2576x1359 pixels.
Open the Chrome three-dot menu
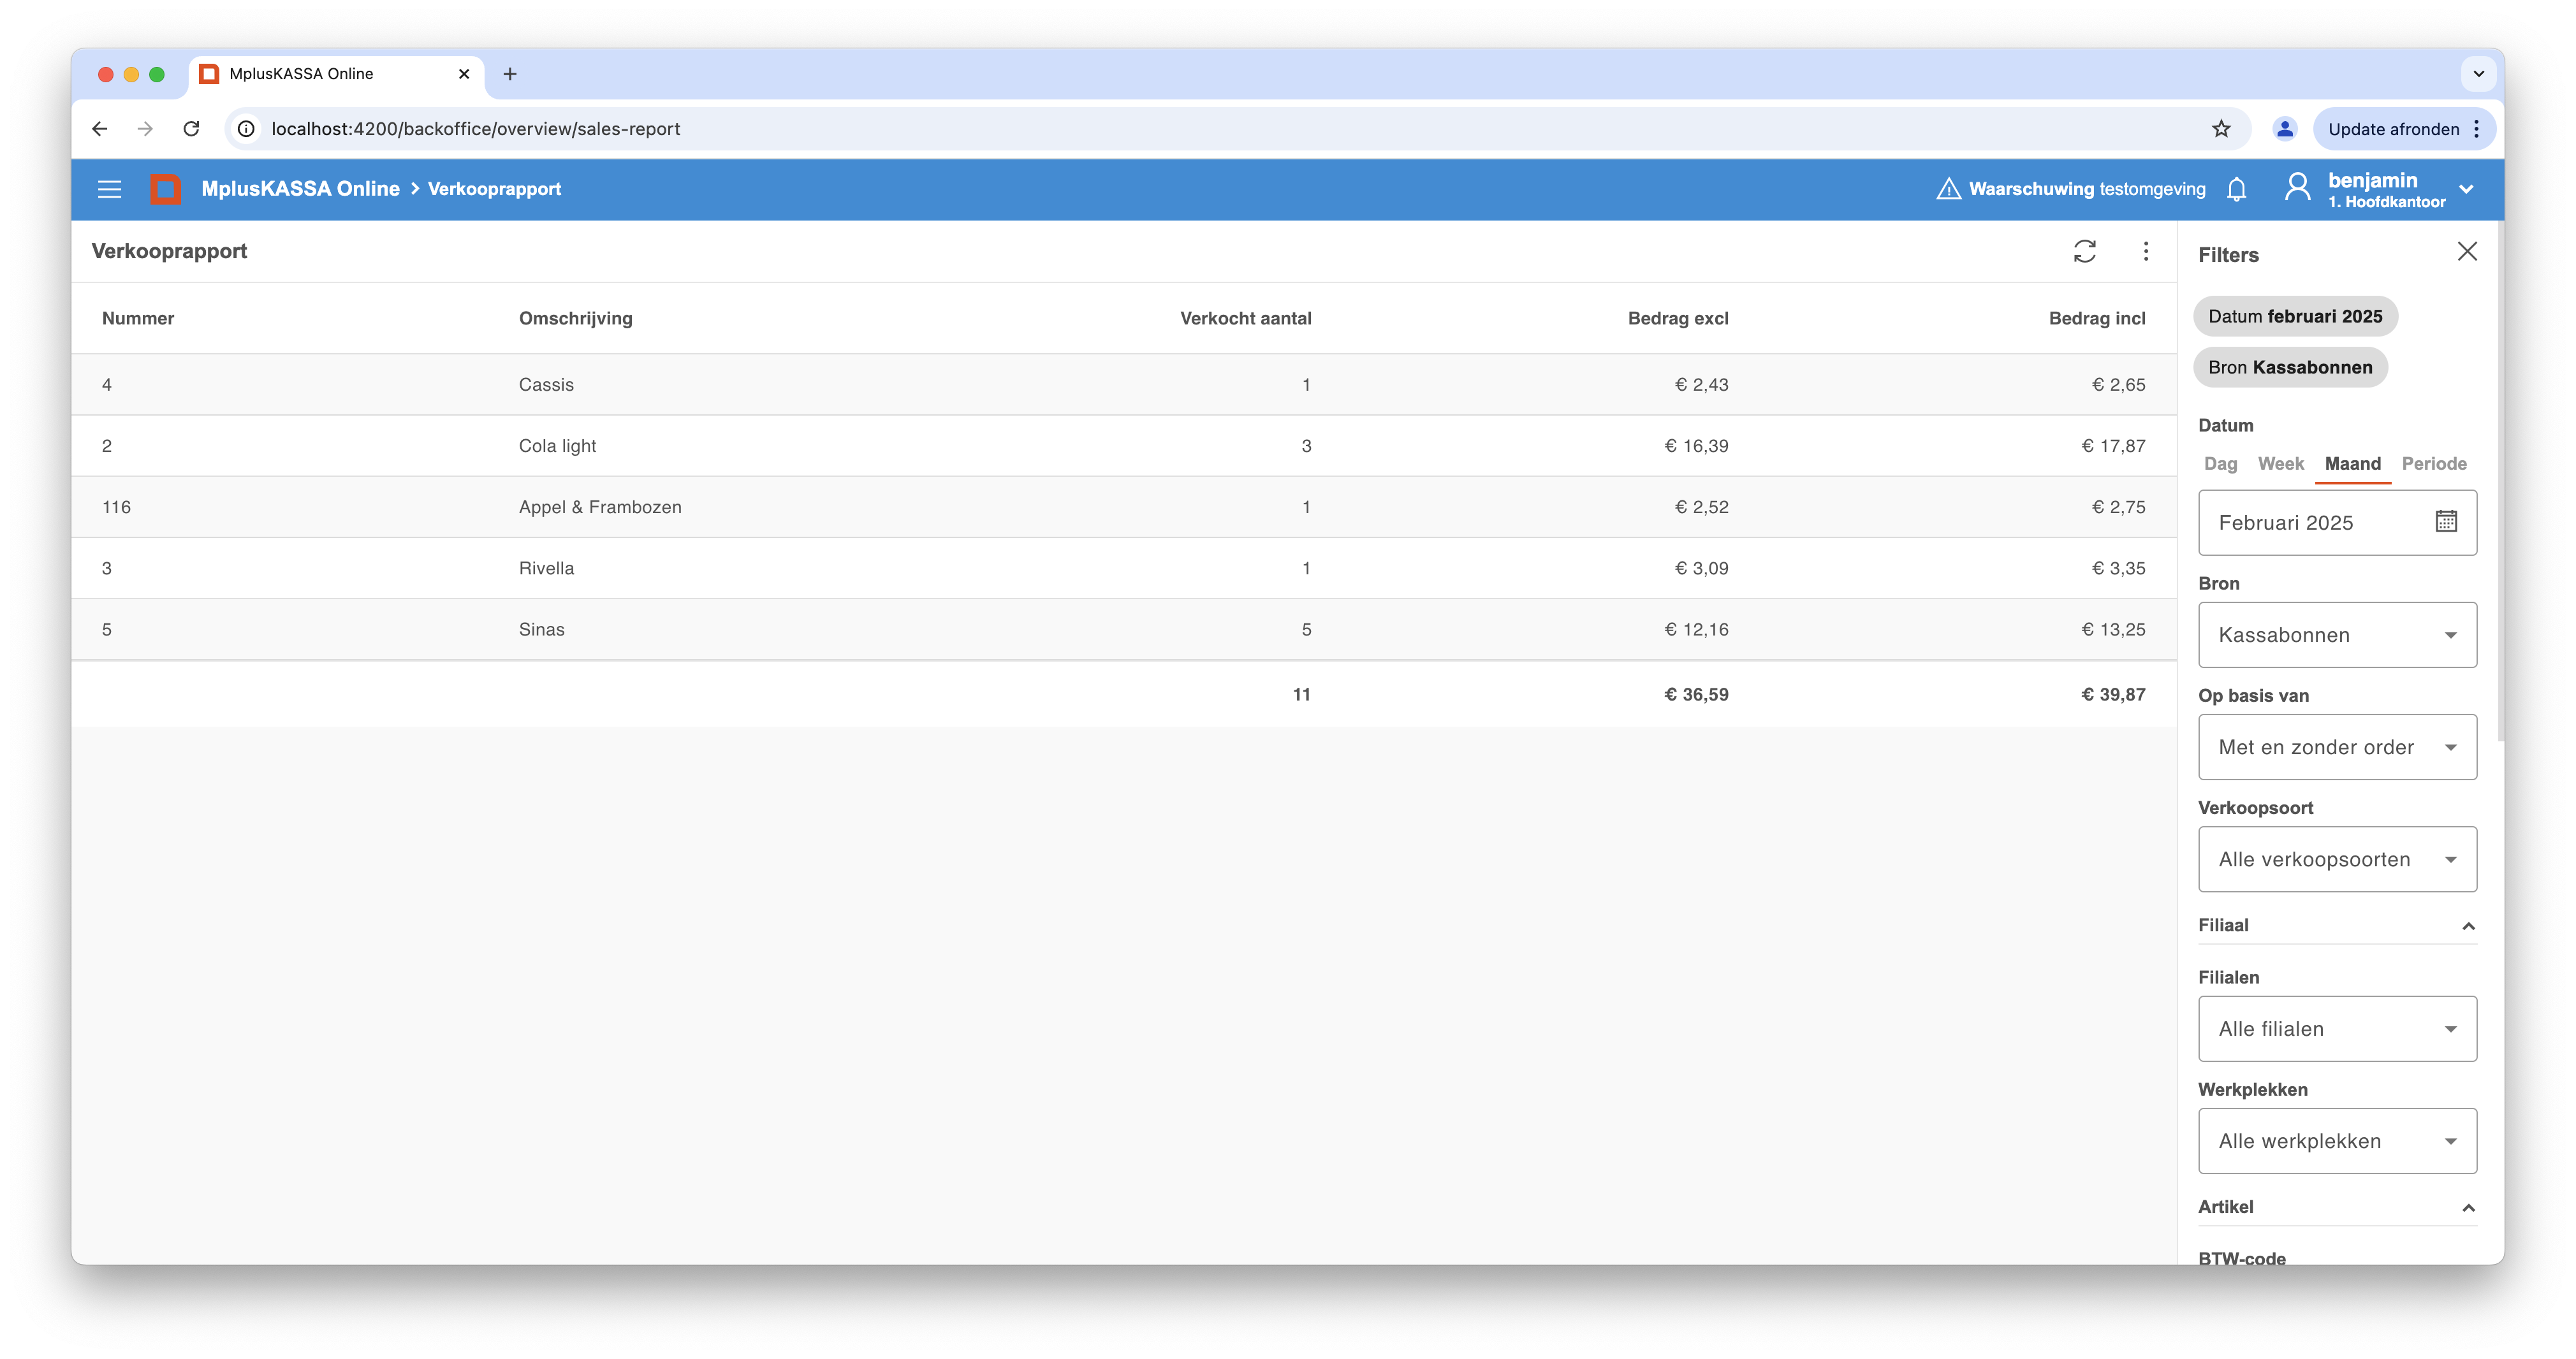[2476, 129]
